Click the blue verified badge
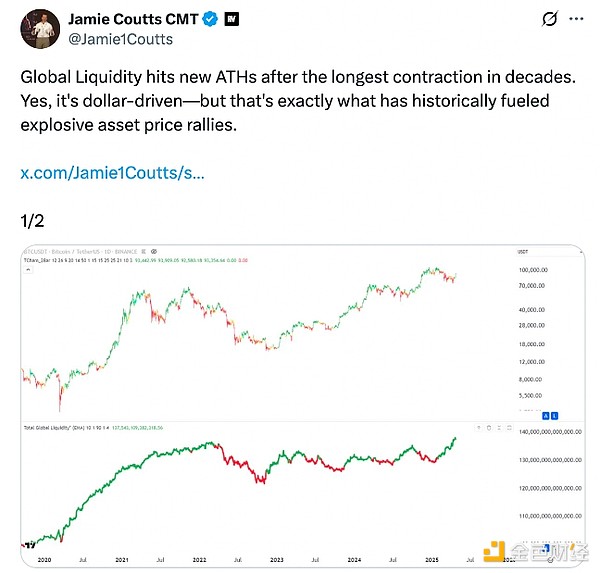600x573 pixels. click(x=211, y=19)
